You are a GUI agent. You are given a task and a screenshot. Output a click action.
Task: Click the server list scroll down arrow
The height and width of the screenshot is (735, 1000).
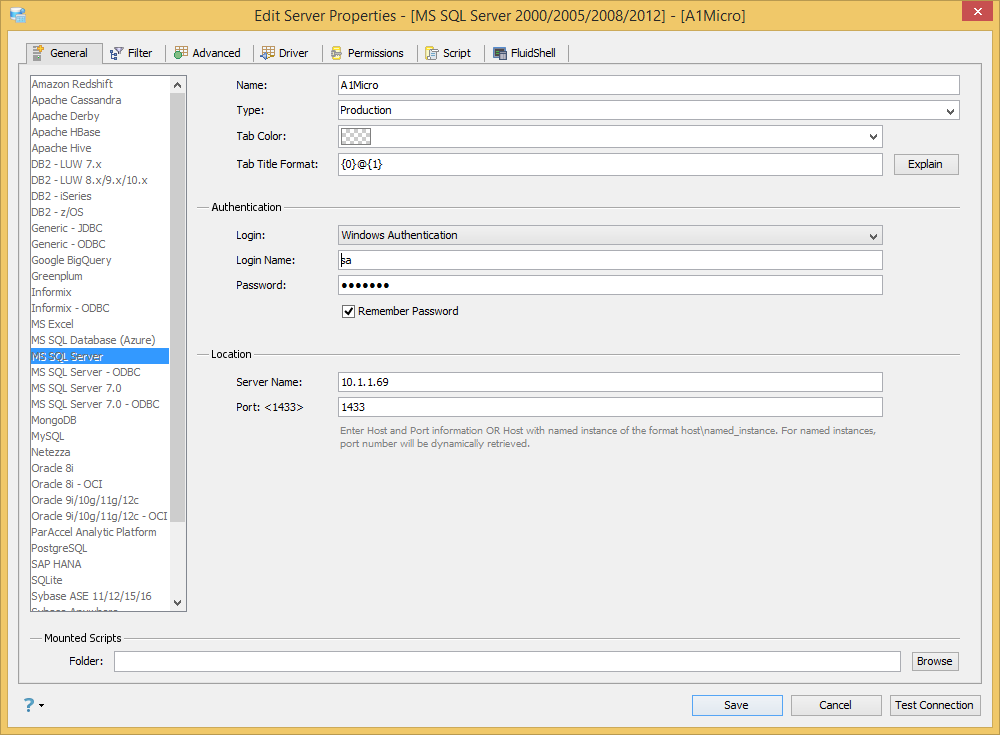(x=177, y=602)
